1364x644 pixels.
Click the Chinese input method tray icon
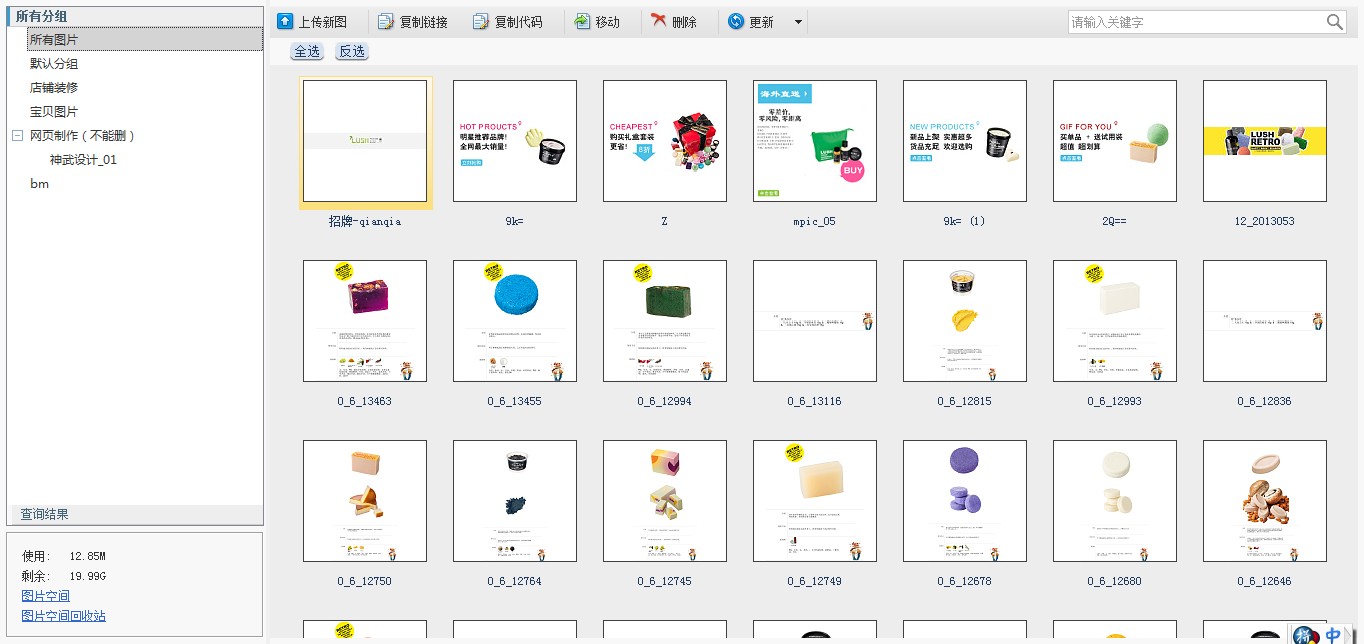pyautogui.click(x=1333, y=634)
